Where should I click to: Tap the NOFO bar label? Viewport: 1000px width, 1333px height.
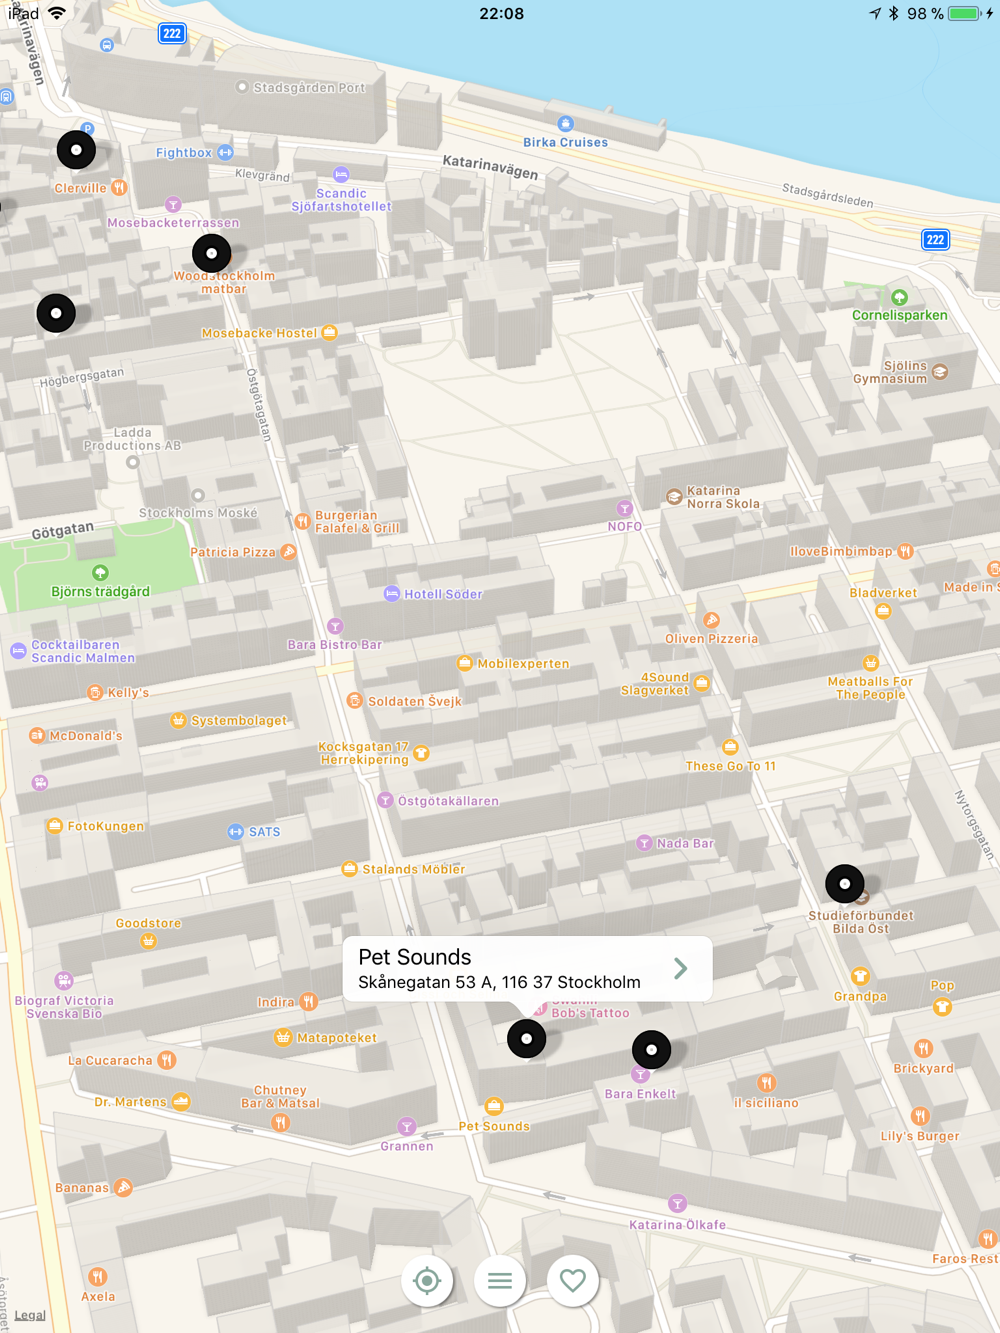[625, 526]
